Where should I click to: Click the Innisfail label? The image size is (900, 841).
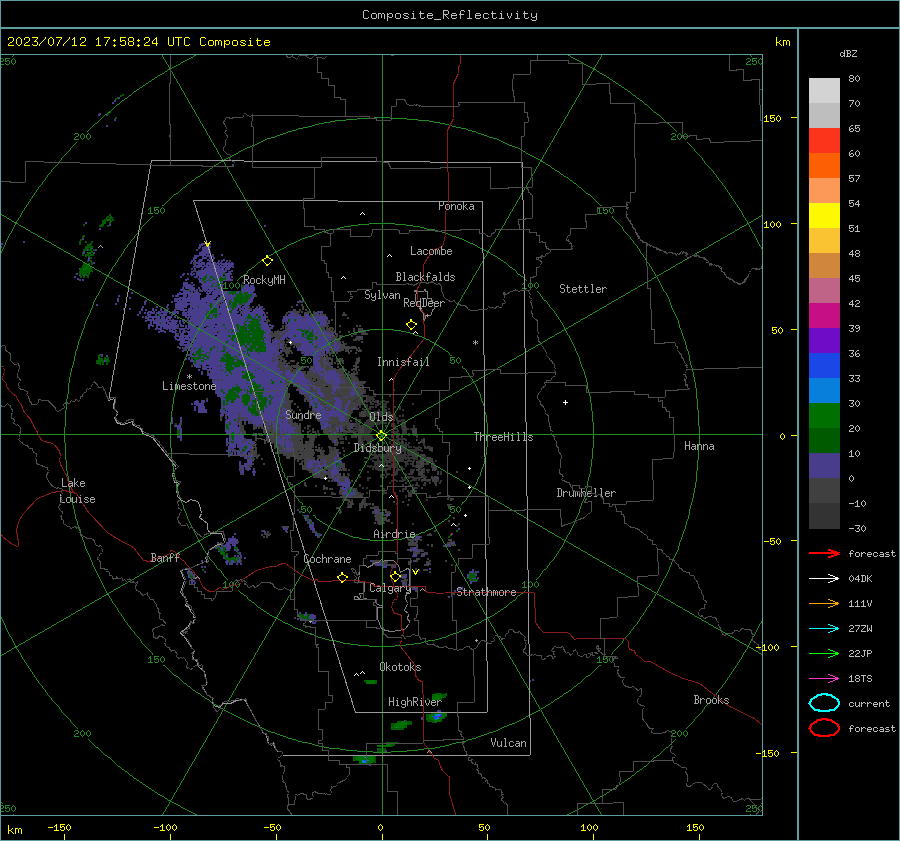pyautogui.click(x=403, y=362)
